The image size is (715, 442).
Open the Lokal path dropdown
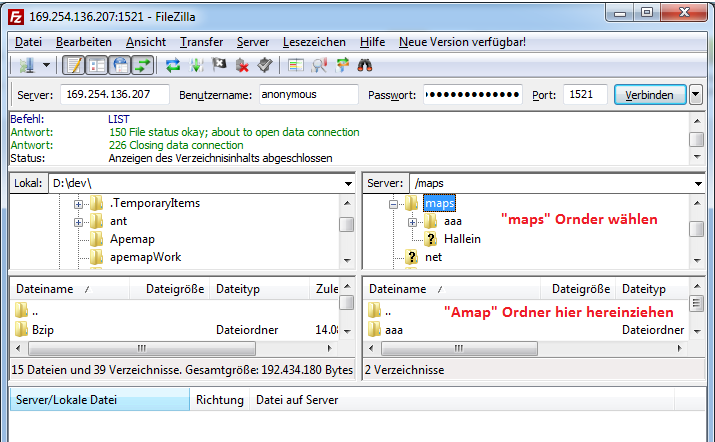pyautogui.click(x=348, y=183)
